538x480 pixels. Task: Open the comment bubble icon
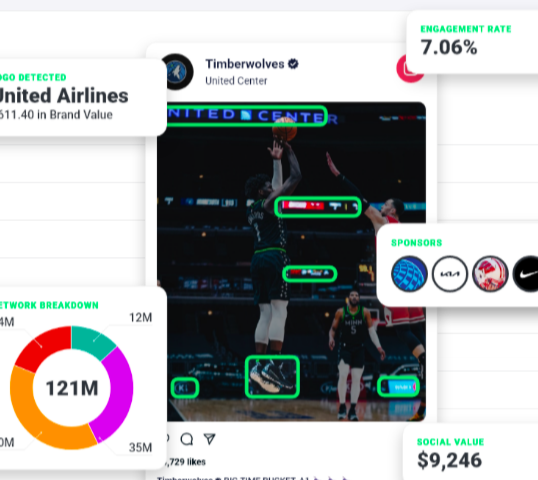pos(187,439)
